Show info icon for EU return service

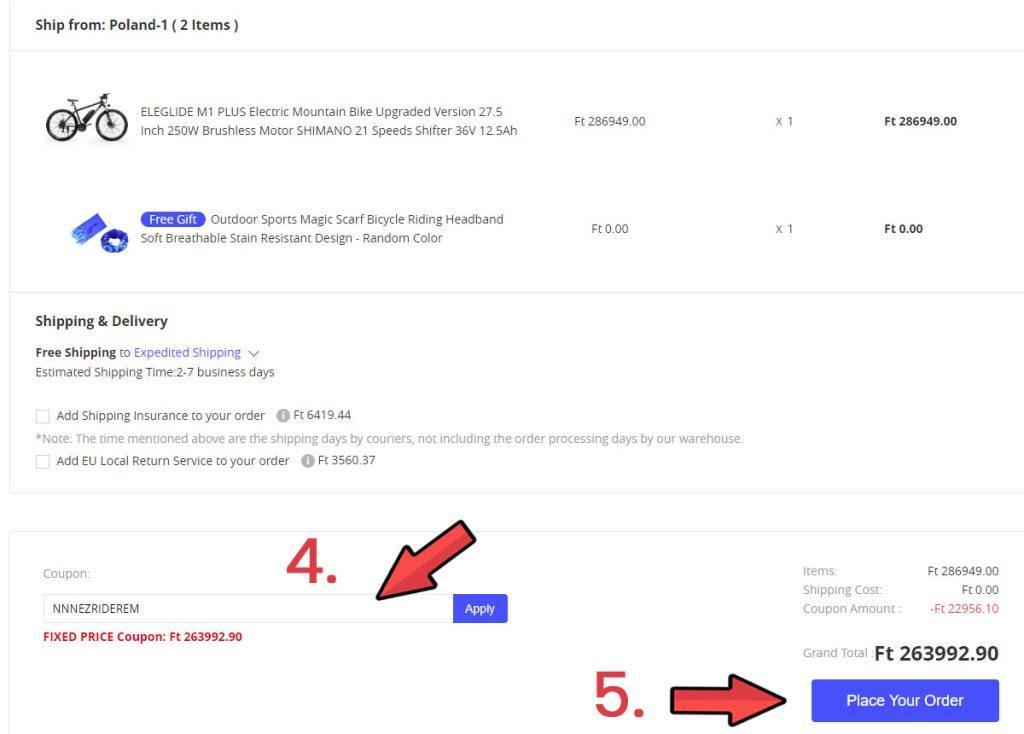pos(308,460)
